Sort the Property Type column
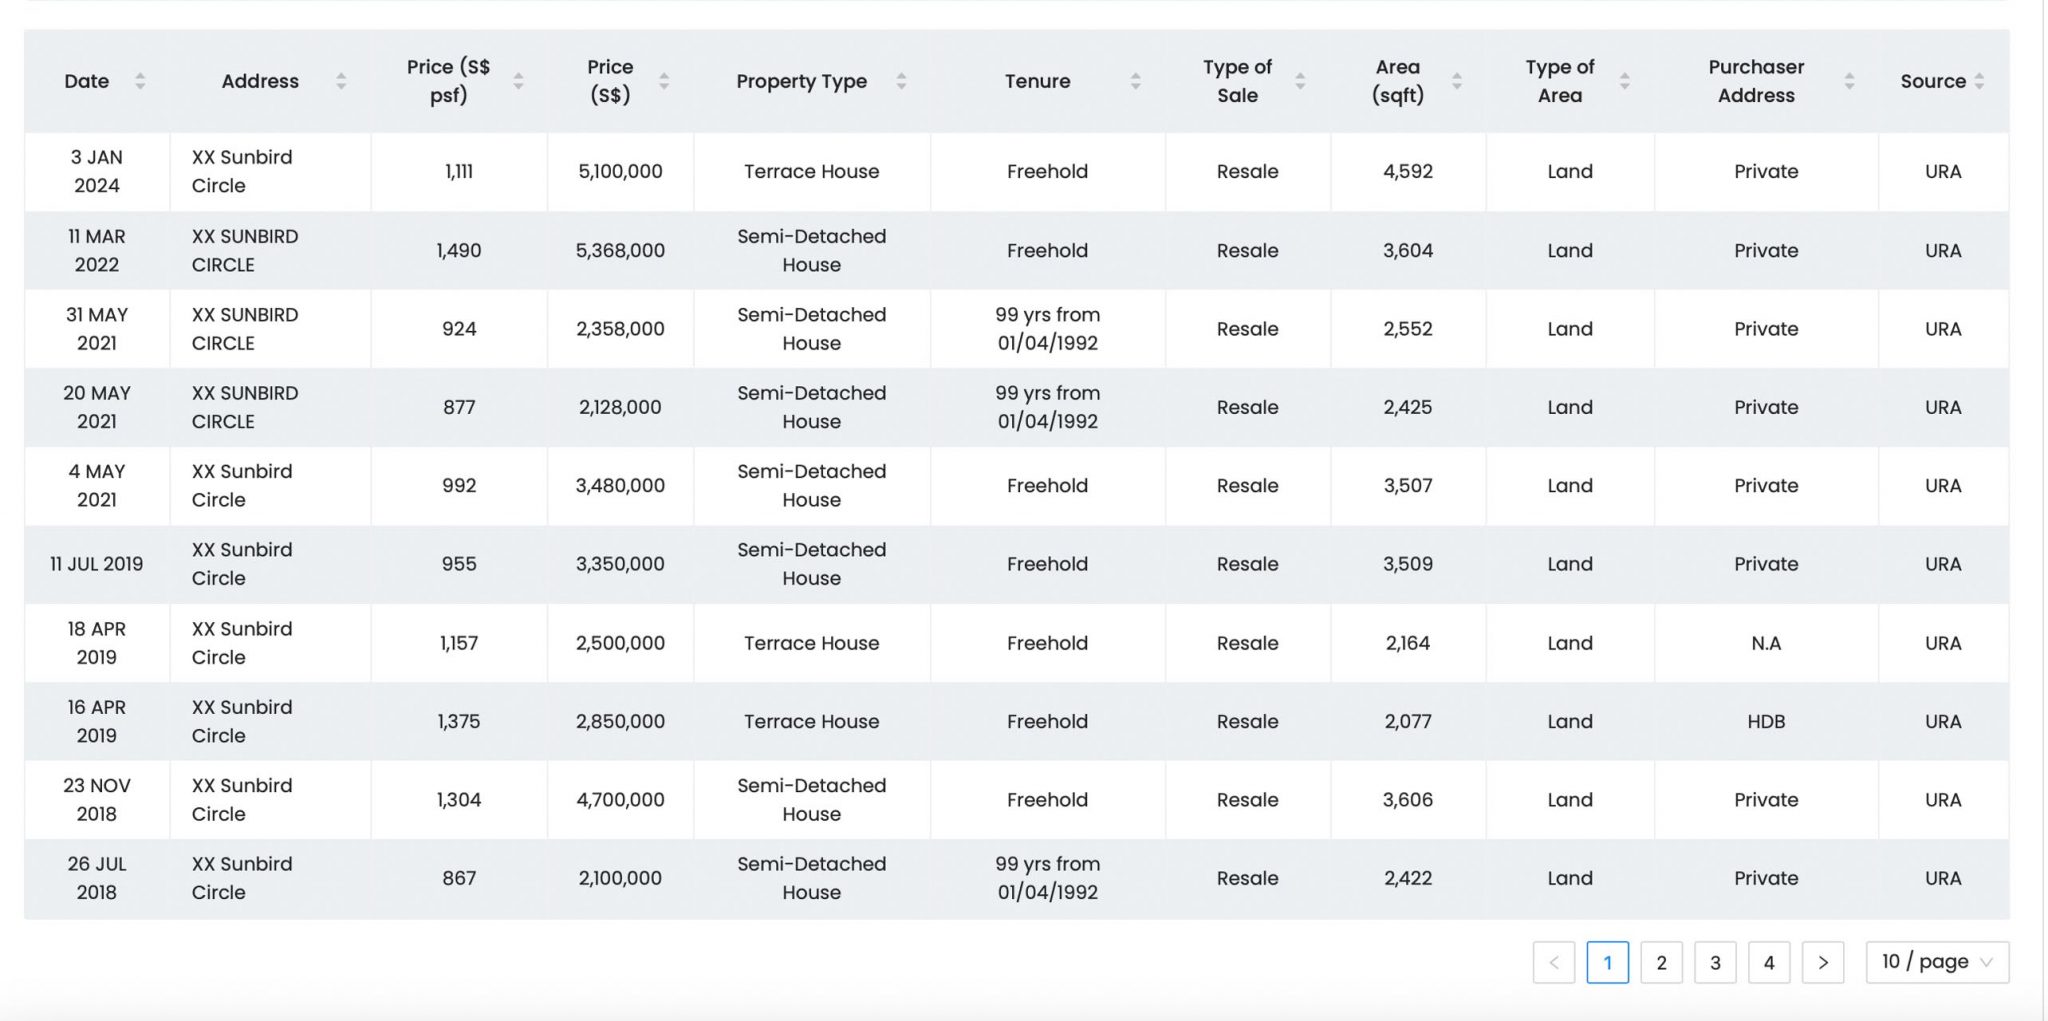Image resolution: width=2048 pixels, height=1021 pixels. coord(901,81)
